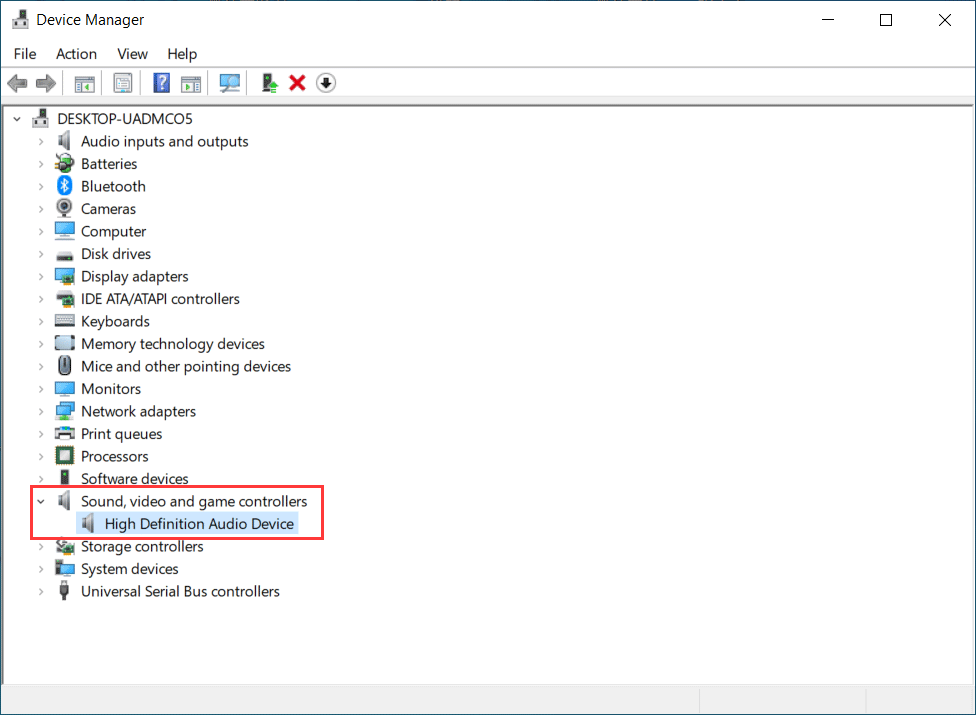Expand the Display adapters category
This screenshot has width=976, height=715.
[x=41, y=276]
